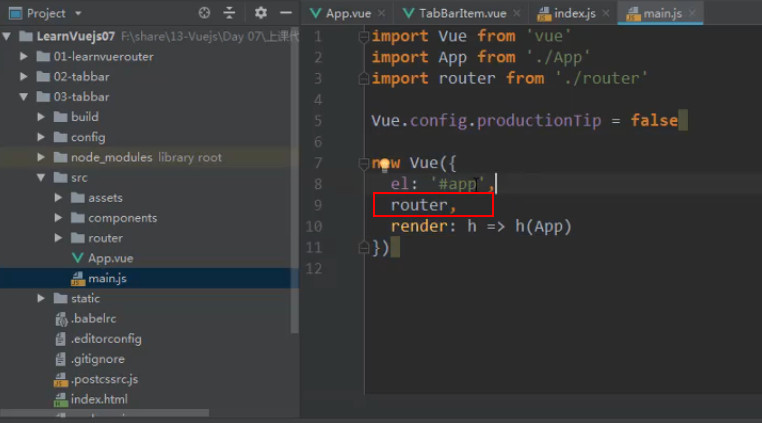The image size is (762, 423).
Task: Click the word false in line 5
Action: pos(654,120)
